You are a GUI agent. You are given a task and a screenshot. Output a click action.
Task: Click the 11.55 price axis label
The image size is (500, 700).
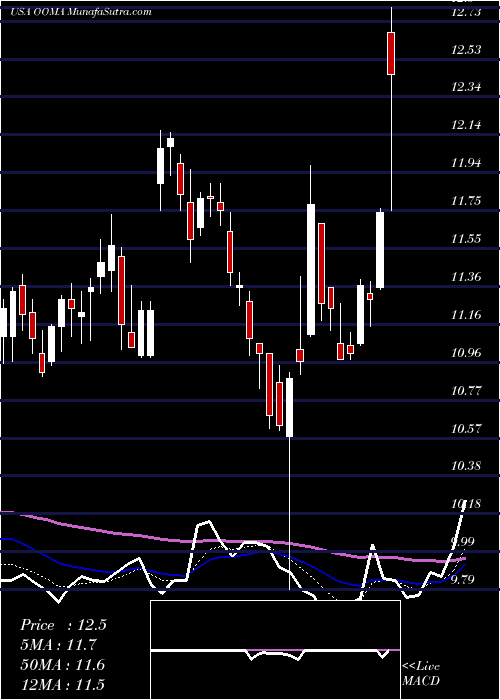(466, 239)
